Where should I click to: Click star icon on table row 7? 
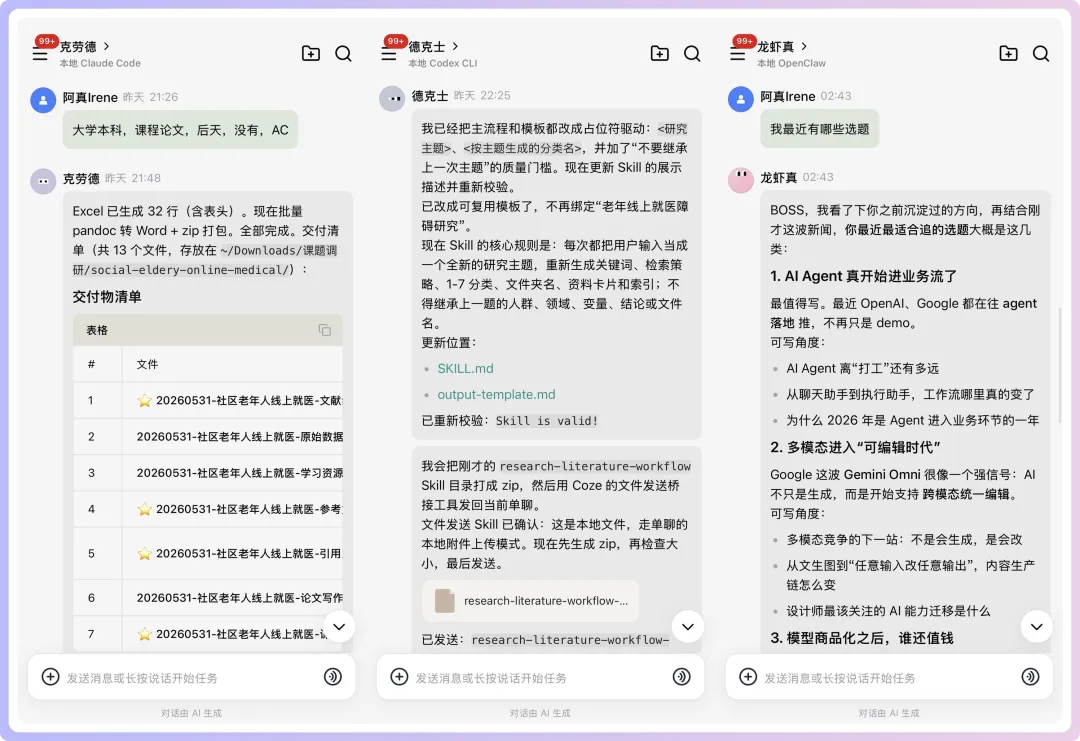tap(144, 634)
